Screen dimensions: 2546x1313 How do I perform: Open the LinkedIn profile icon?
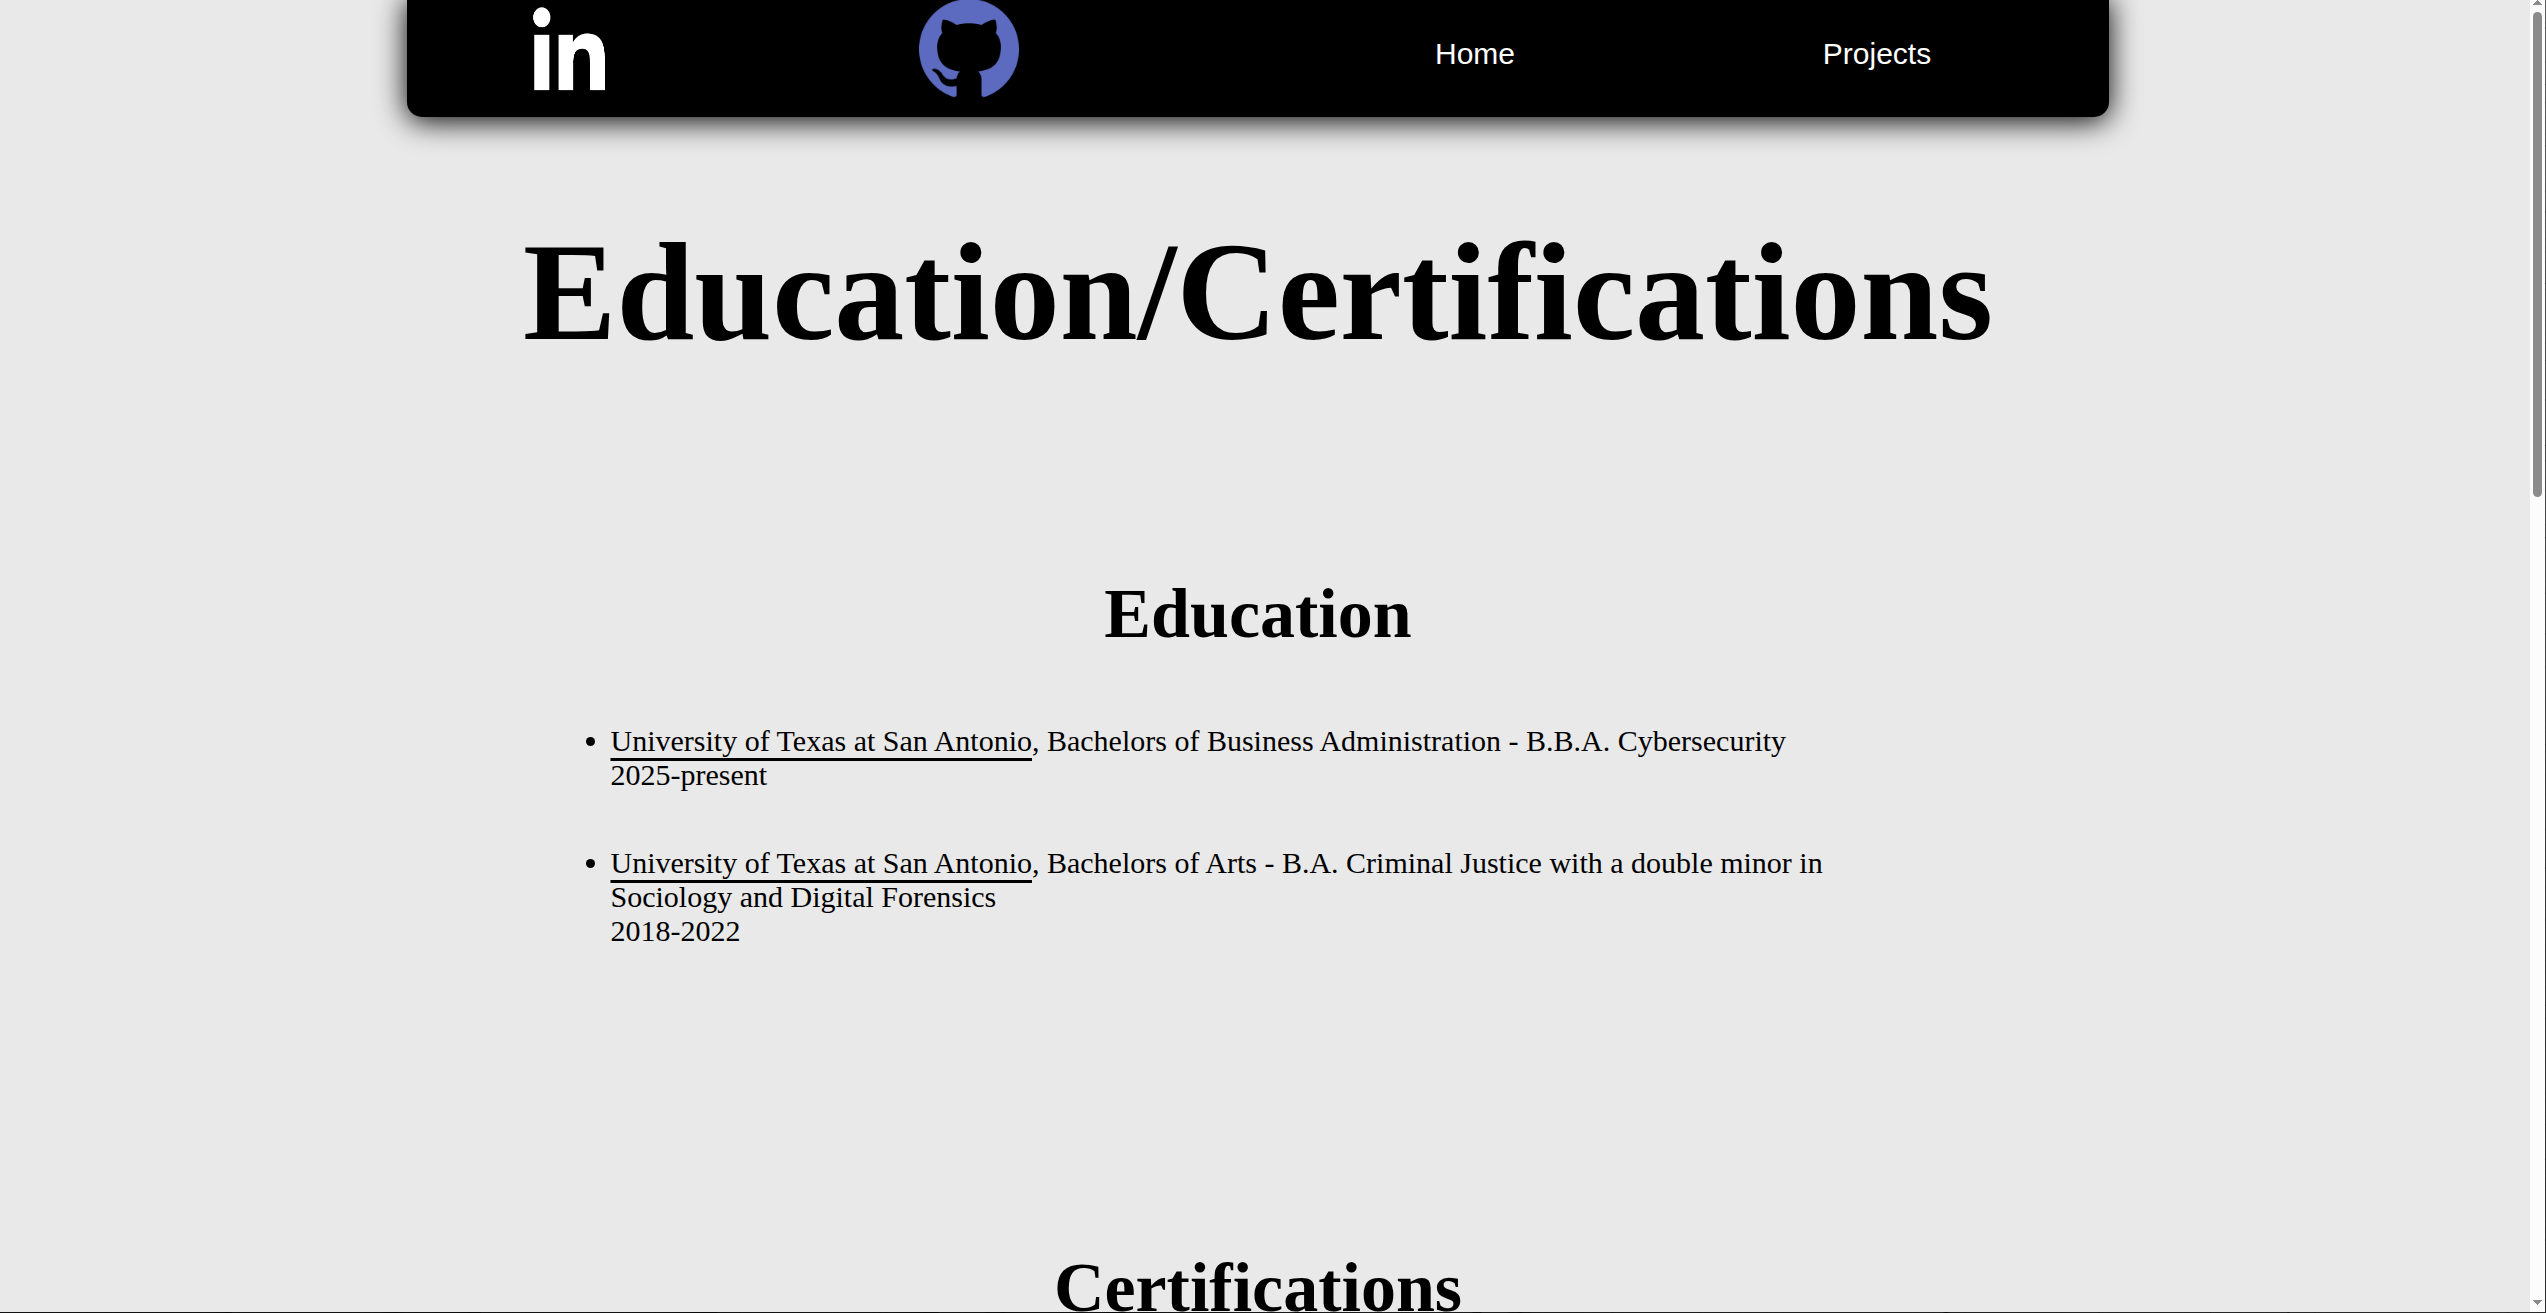[568, 50]
